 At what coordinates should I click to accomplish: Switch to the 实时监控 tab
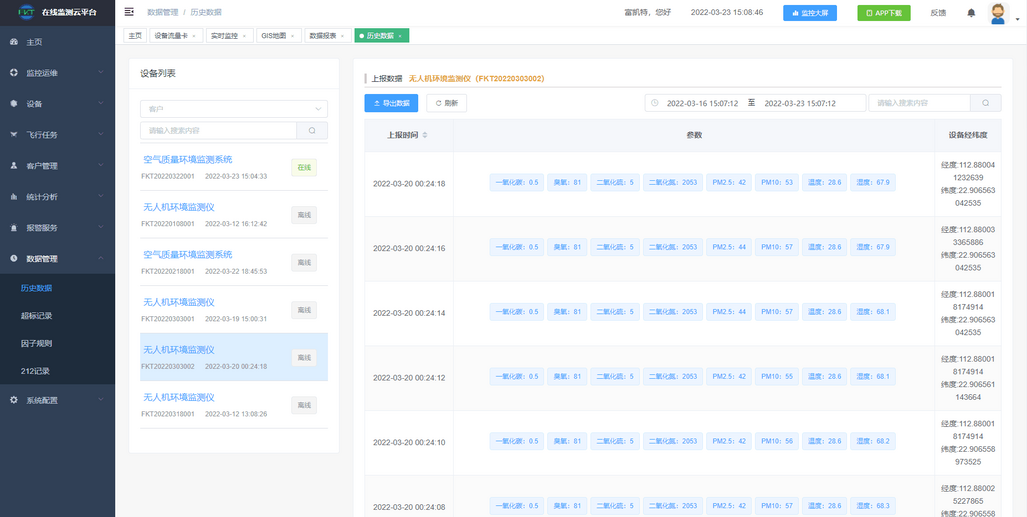click(224, 36)
